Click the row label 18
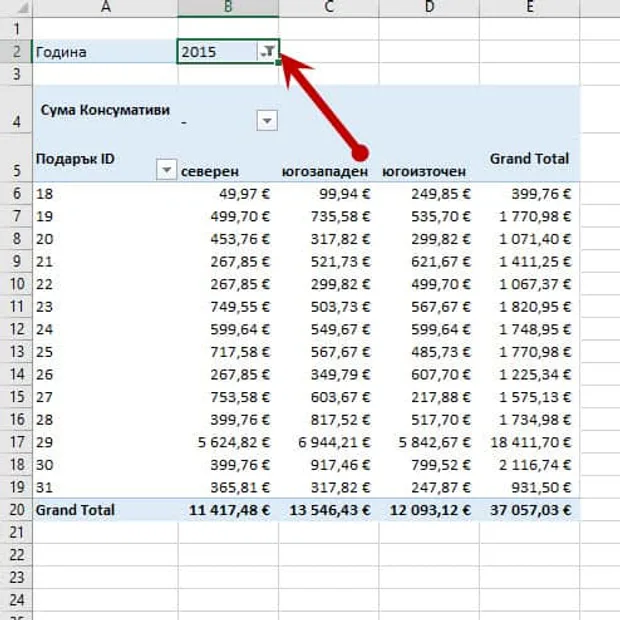620x620 pixels. 105,194
